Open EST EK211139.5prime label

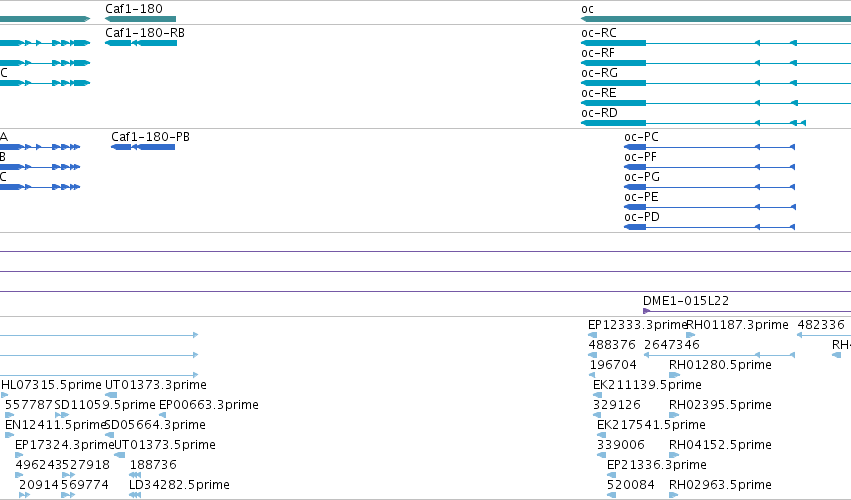click(x=647, y=385)
